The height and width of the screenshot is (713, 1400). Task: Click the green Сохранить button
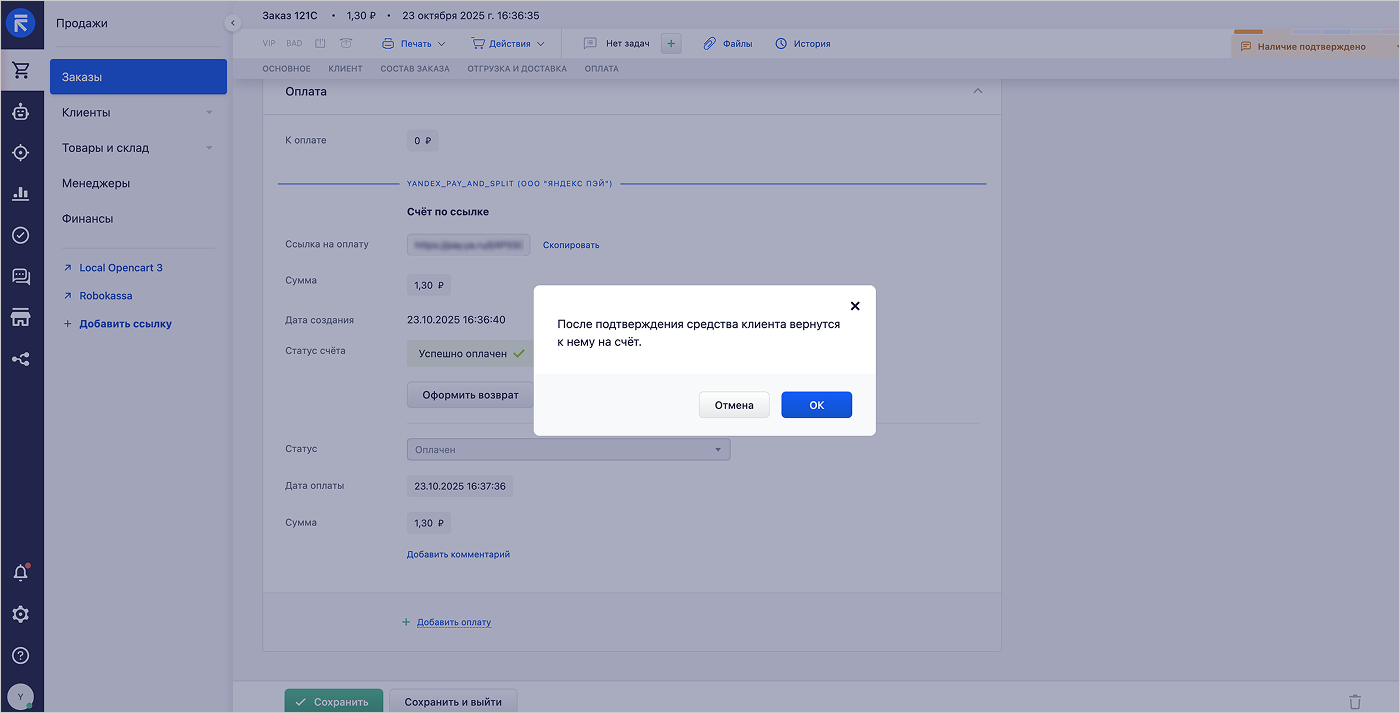tap(333, 702)
